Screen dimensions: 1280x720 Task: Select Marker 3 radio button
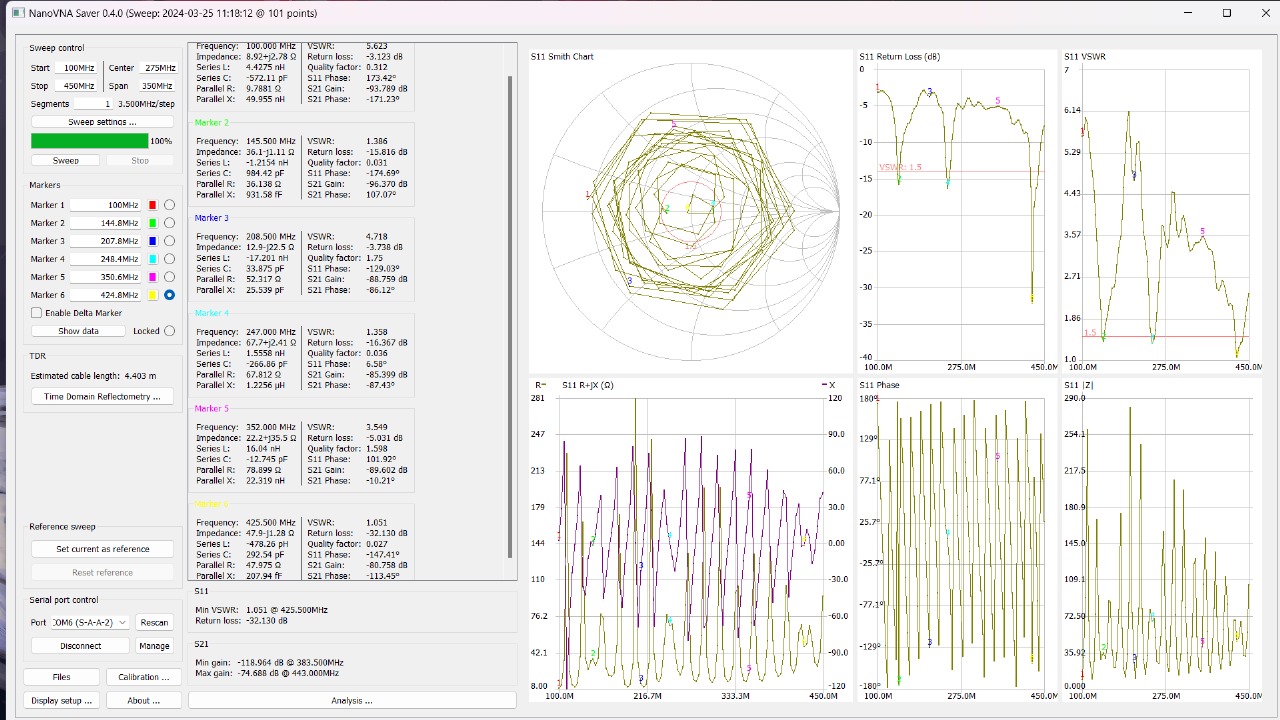tap(170, 241)
